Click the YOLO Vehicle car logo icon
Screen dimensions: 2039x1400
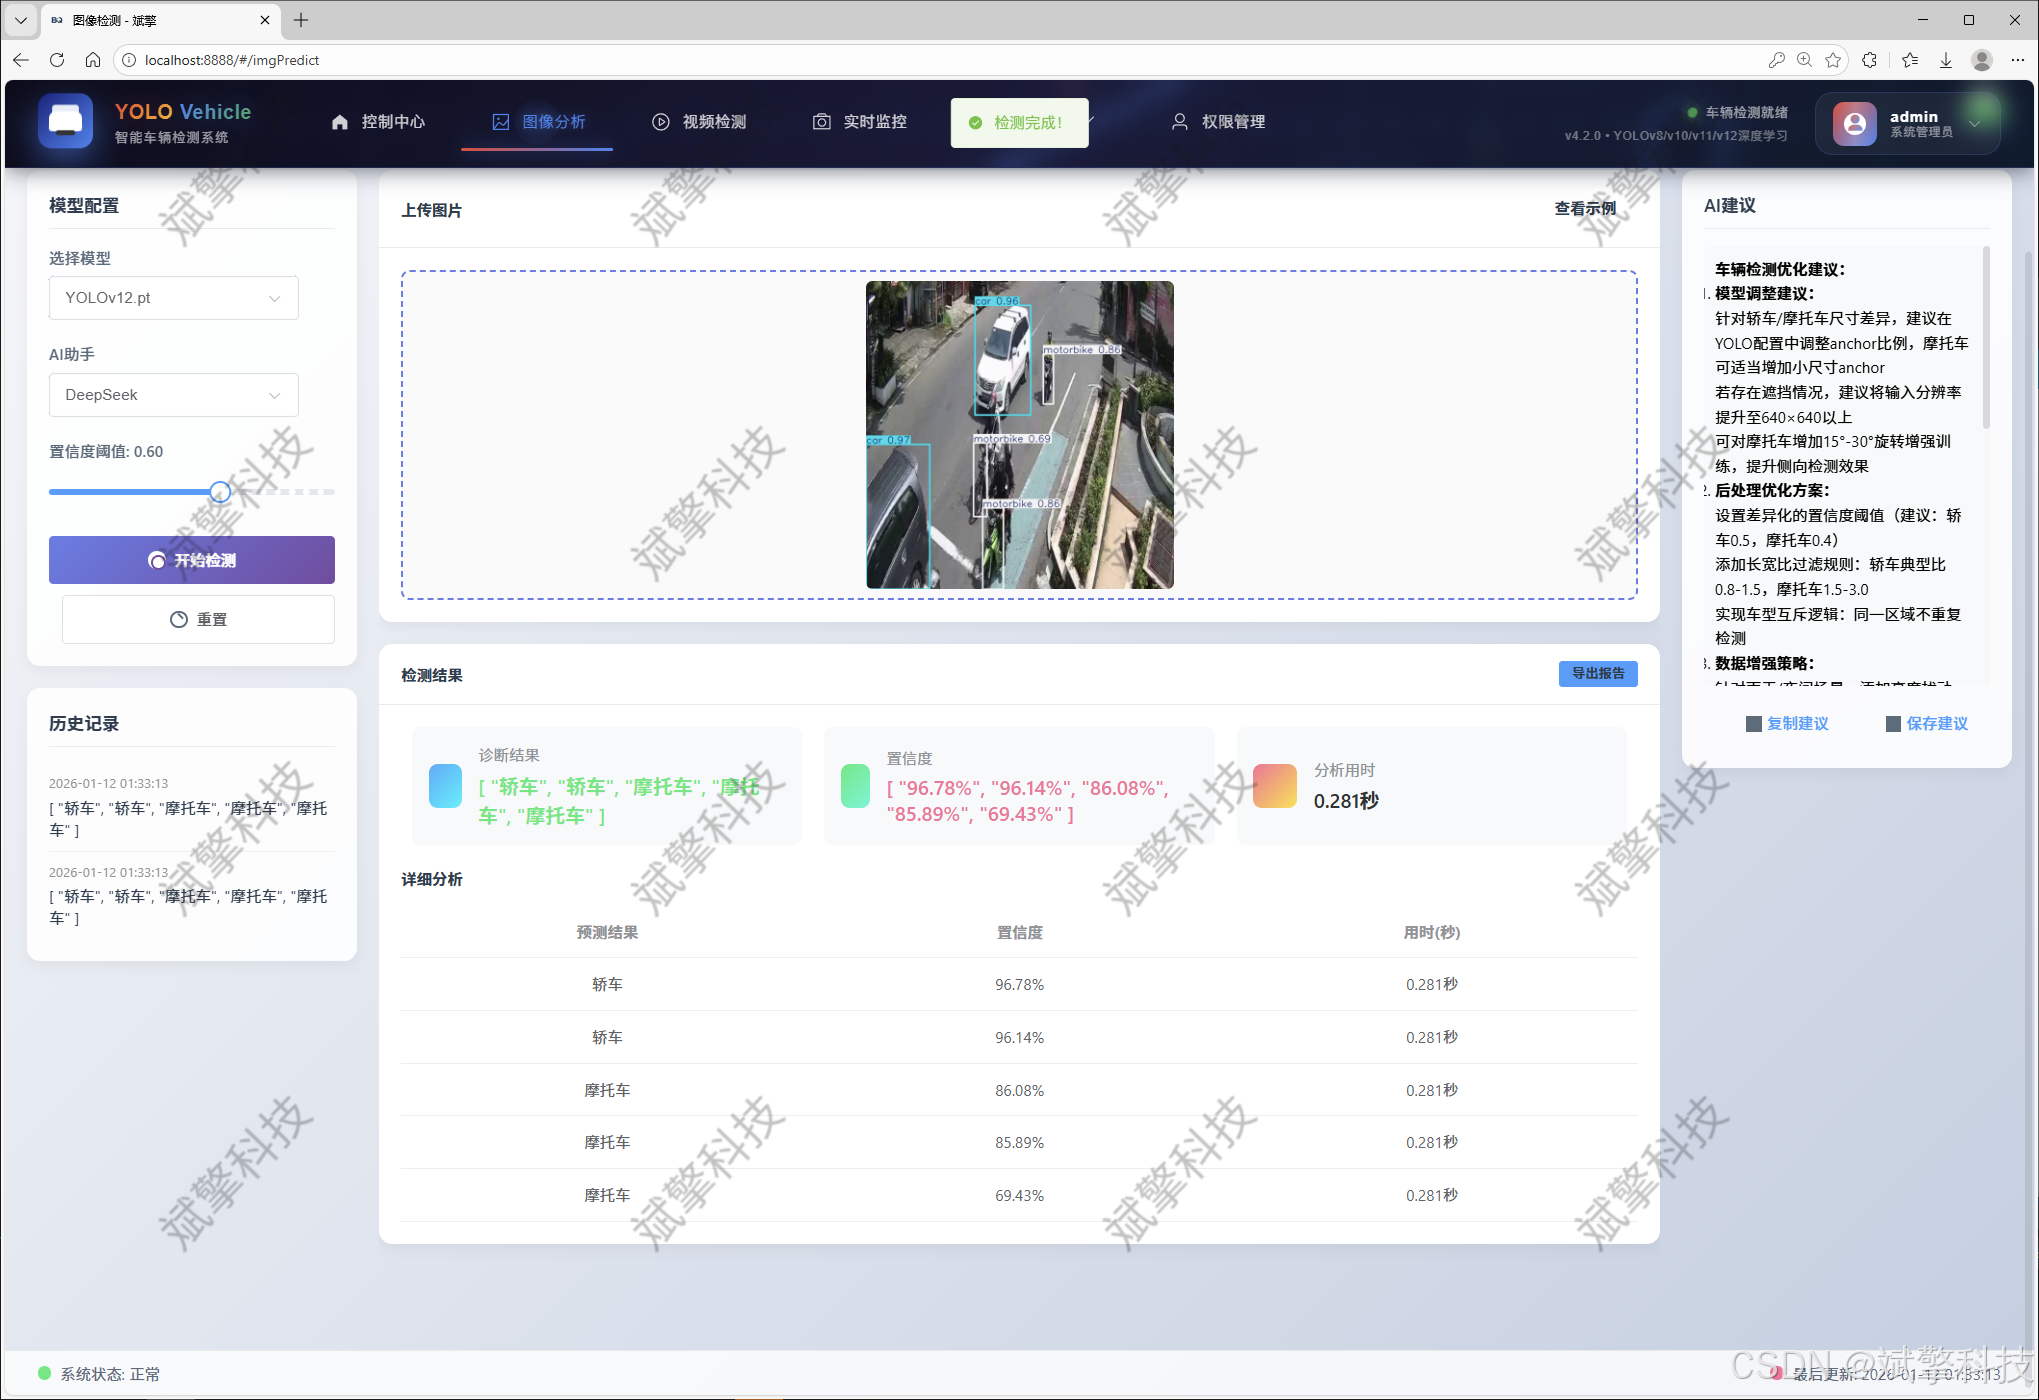point(66,121)
